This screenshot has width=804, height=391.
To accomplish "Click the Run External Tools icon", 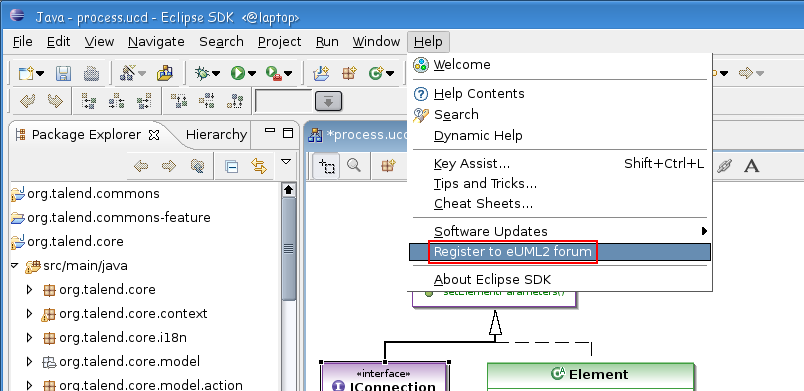I will (x=273, y=74).
